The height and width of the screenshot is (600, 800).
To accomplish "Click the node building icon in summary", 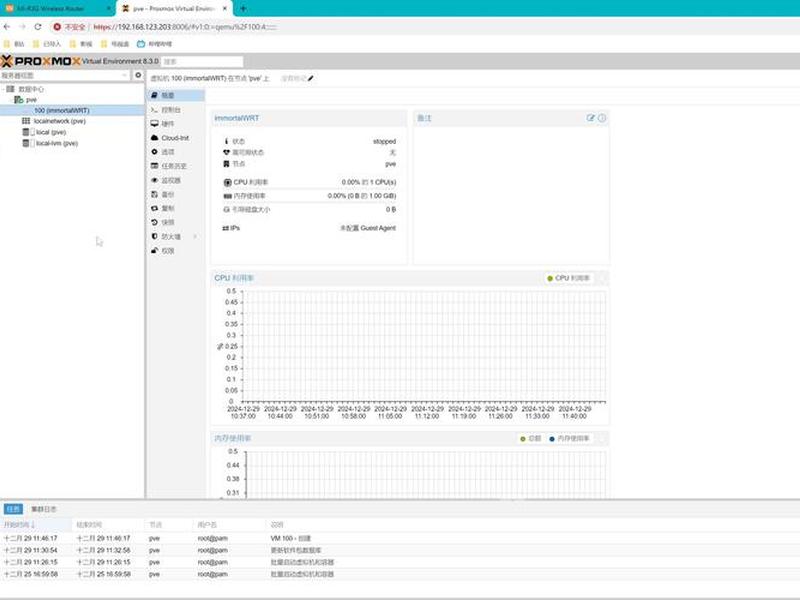I will pos(227,164).
